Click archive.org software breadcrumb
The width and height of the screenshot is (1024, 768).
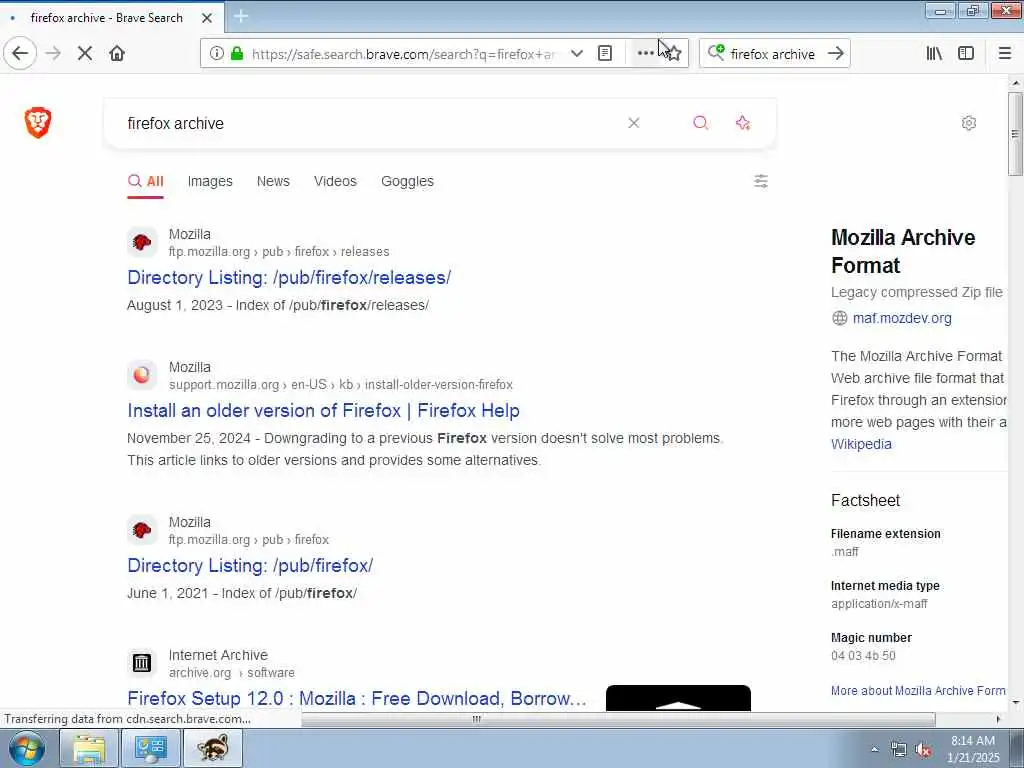point(231,673)
